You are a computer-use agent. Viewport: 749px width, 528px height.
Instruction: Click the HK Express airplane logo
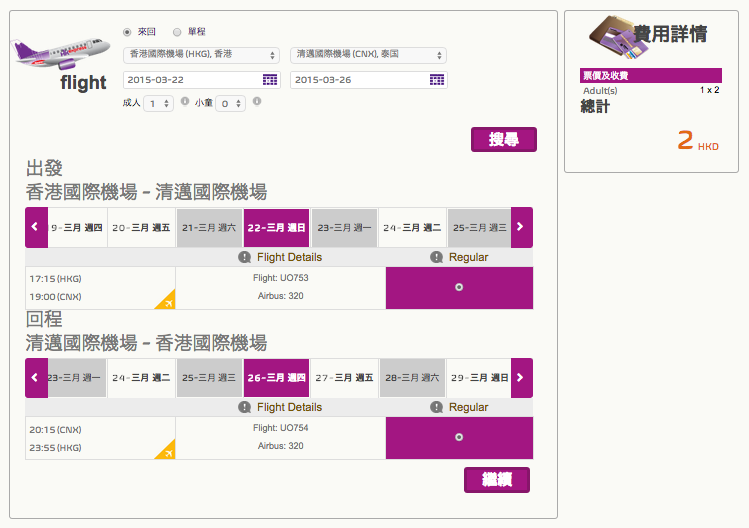tap(61, 53)
